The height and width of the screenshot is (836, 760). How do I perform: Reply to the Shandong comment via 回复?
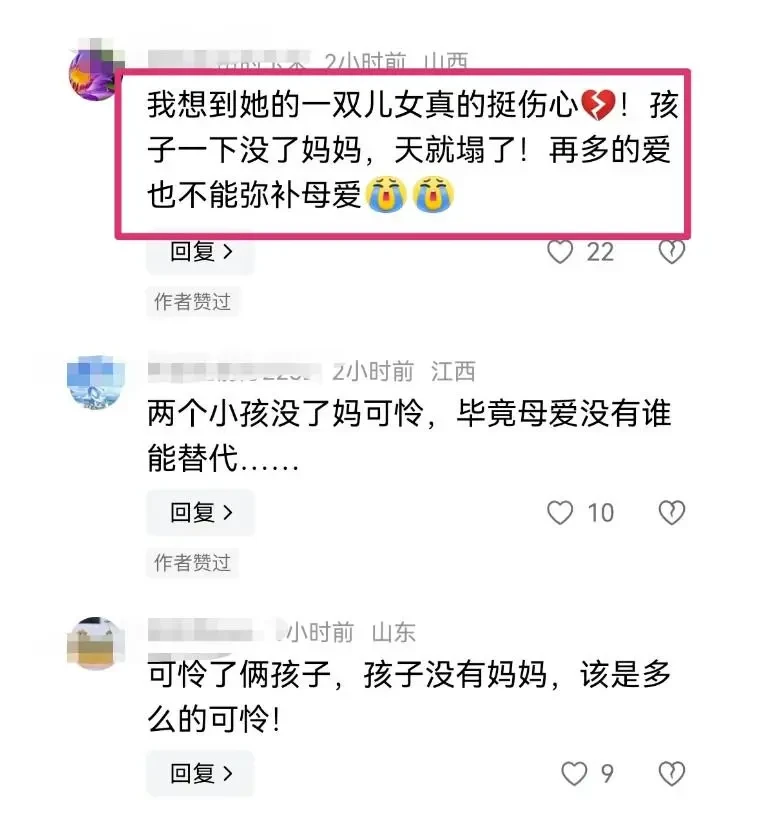point(201,773)
